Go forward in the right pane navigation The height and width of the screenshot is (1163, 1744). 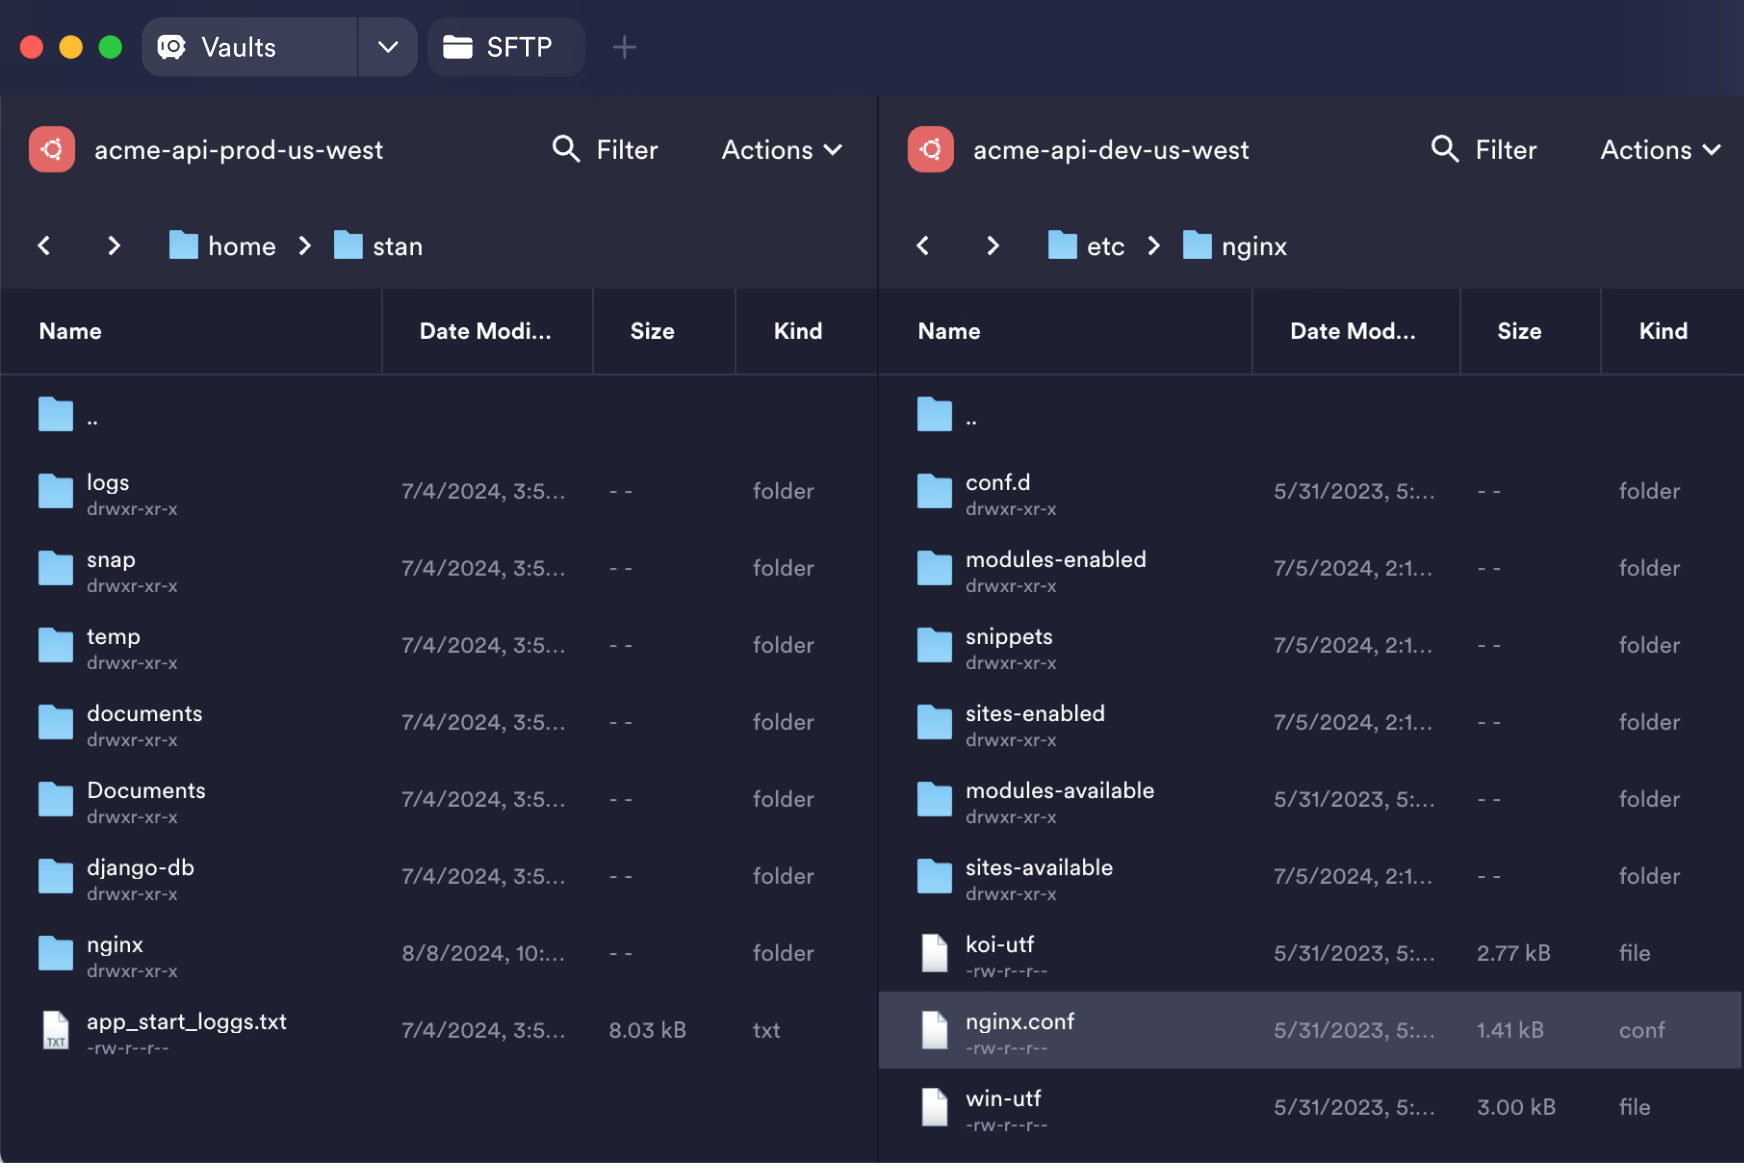point(992,246)
